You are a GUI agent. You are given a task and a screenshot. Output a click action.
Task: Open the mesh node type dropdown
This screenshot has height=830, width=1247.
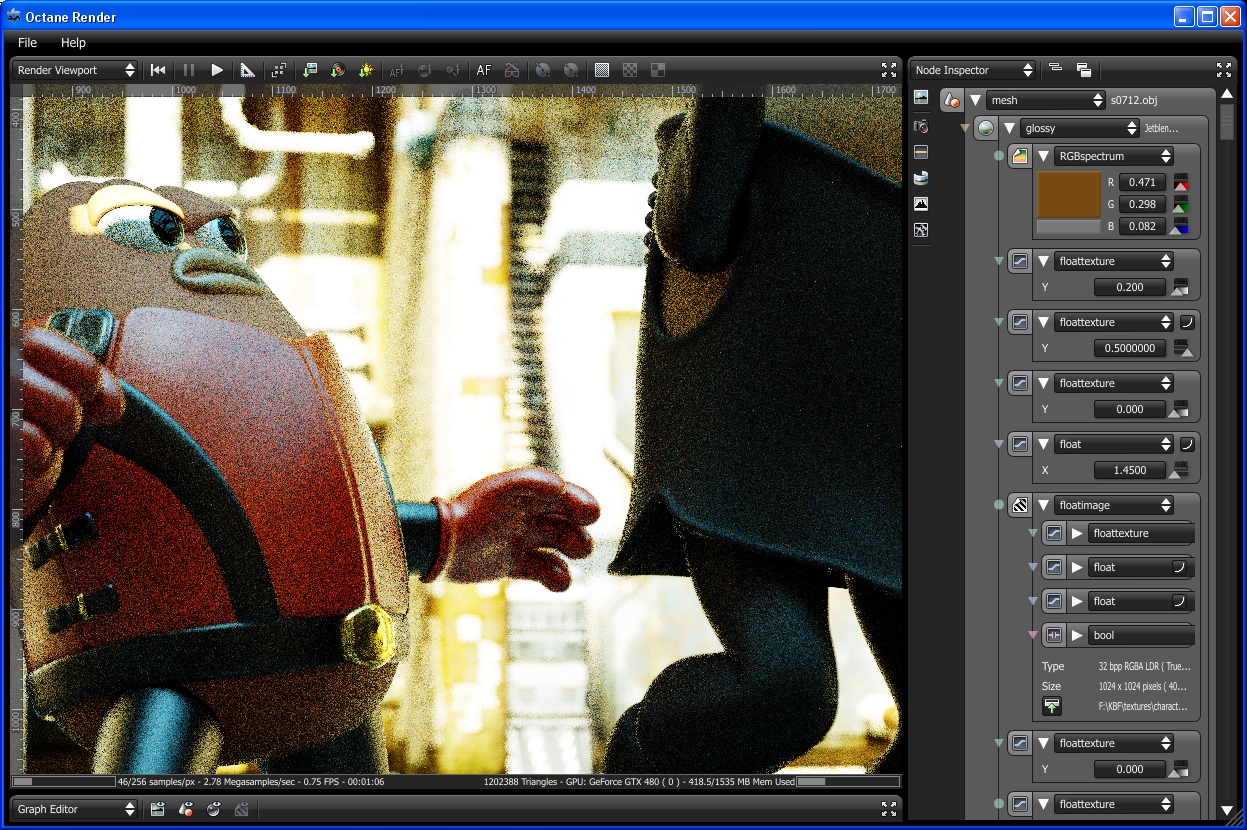(x=1045, y=100)
